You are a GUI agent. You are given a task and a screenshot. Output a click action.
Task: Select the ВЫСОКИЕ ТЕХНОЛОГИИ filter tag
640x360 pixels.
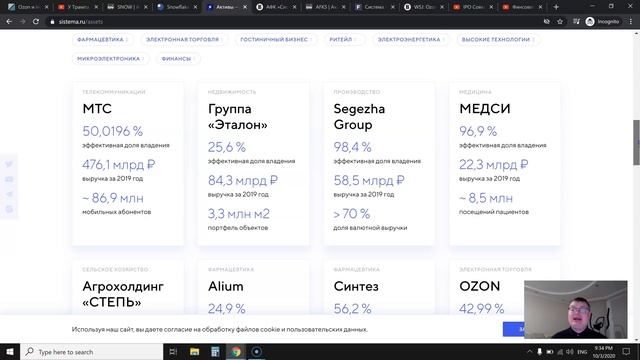tap(498, 40)
